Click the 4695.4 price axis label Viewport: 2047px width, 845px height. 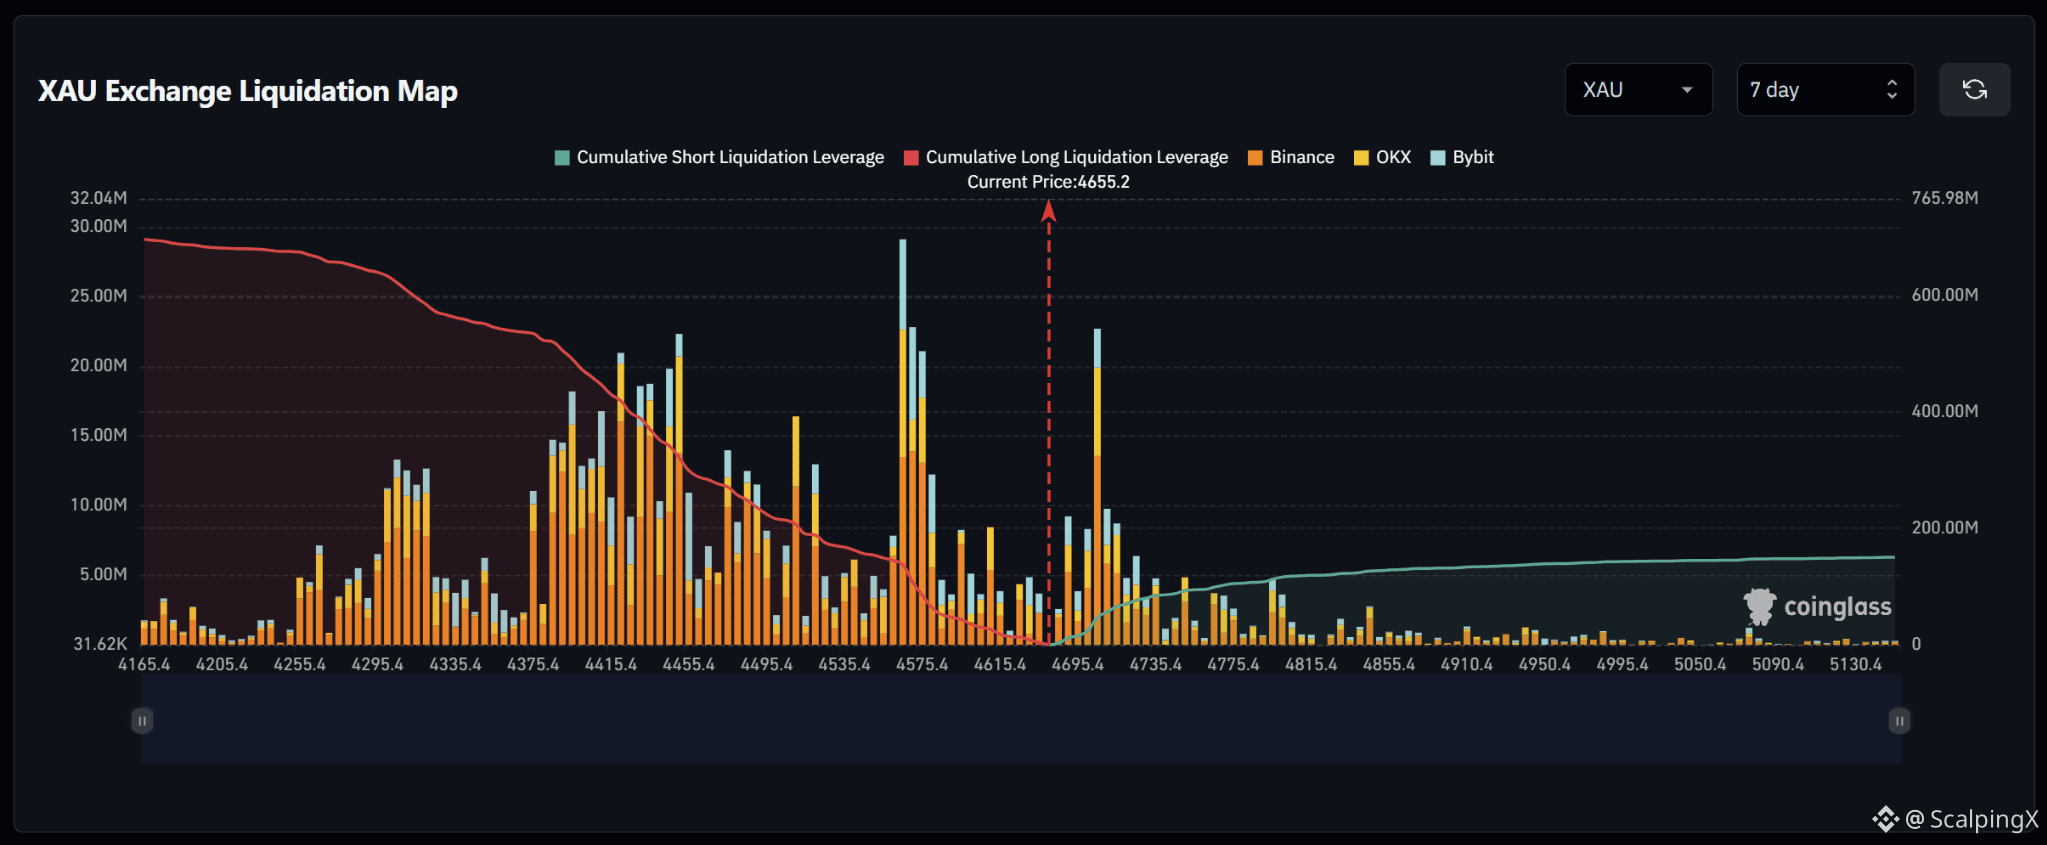(1078, 664)
